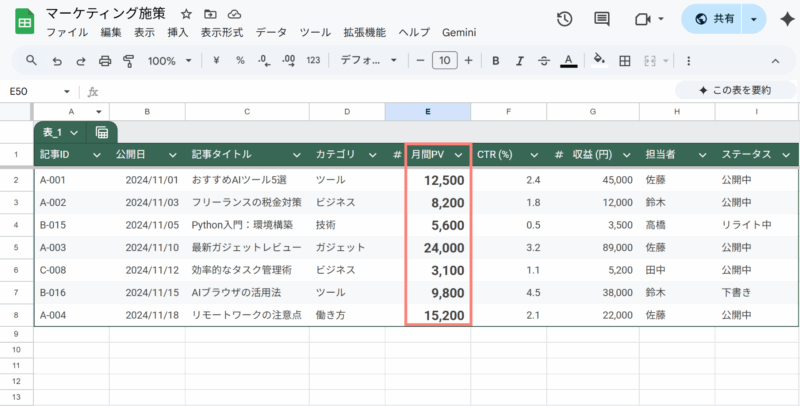Toggle italic text formatting
The width and height of the screenshot is (800, 406).
(518, 61)
